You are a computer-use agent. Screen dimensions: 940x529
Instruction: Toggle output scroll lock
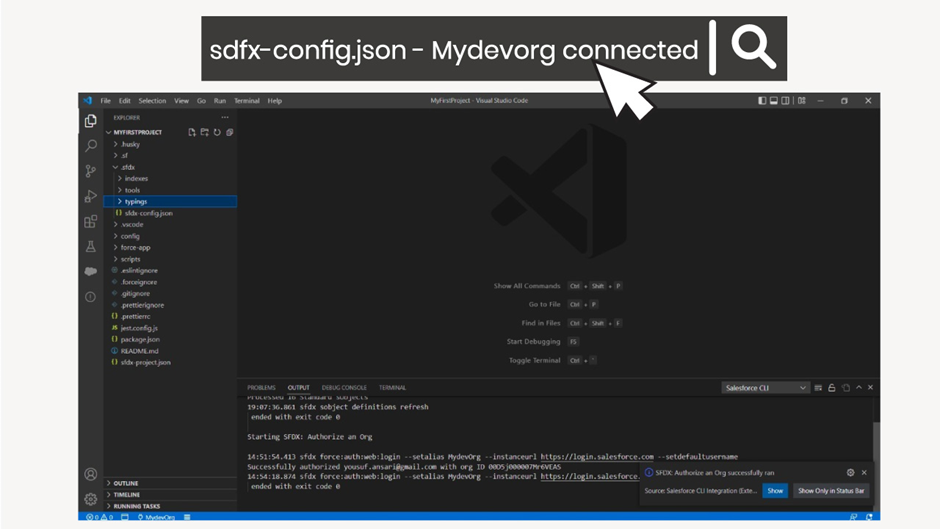(831, 388)
